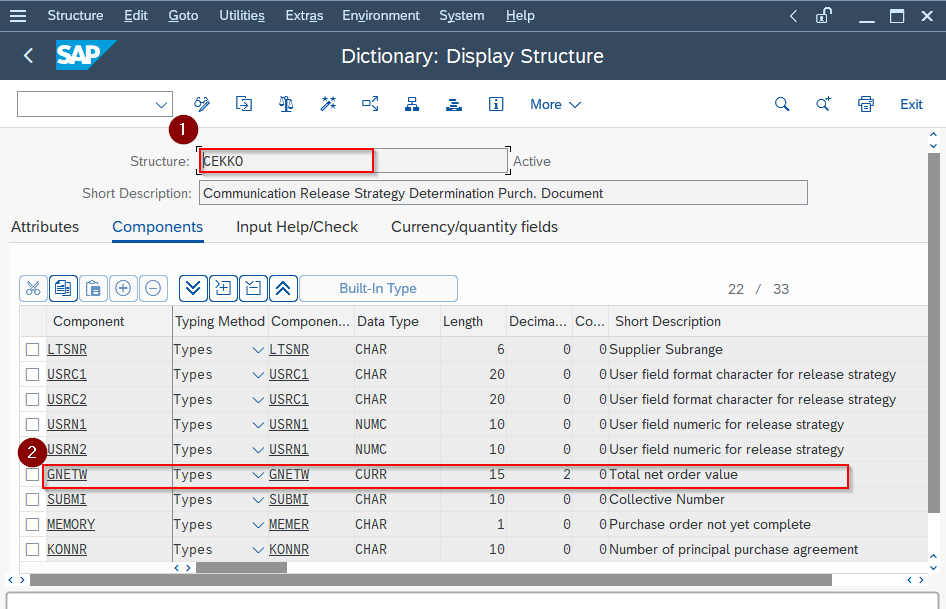This screenshot has height=609, width=946.
Task: Open the MEMER component type link
Action: (x=289, y=525)
